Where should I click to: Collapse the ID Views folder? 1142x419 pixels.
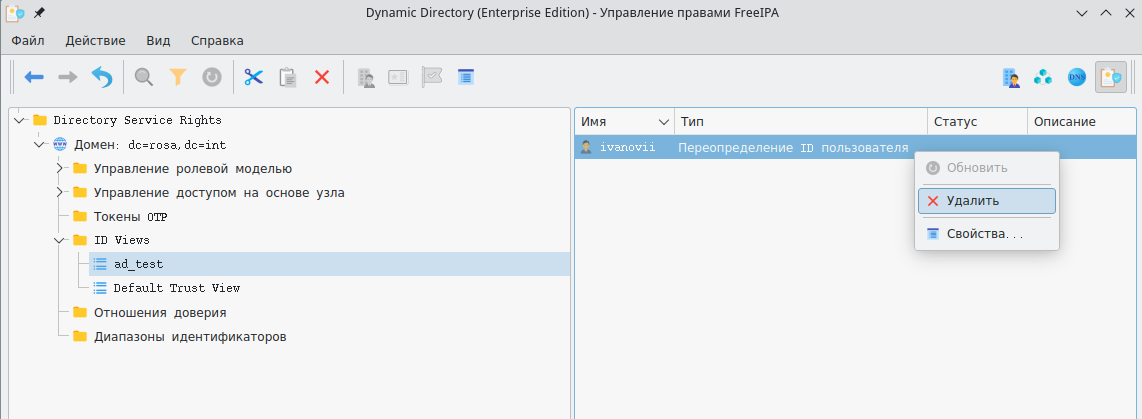point(60,240)
